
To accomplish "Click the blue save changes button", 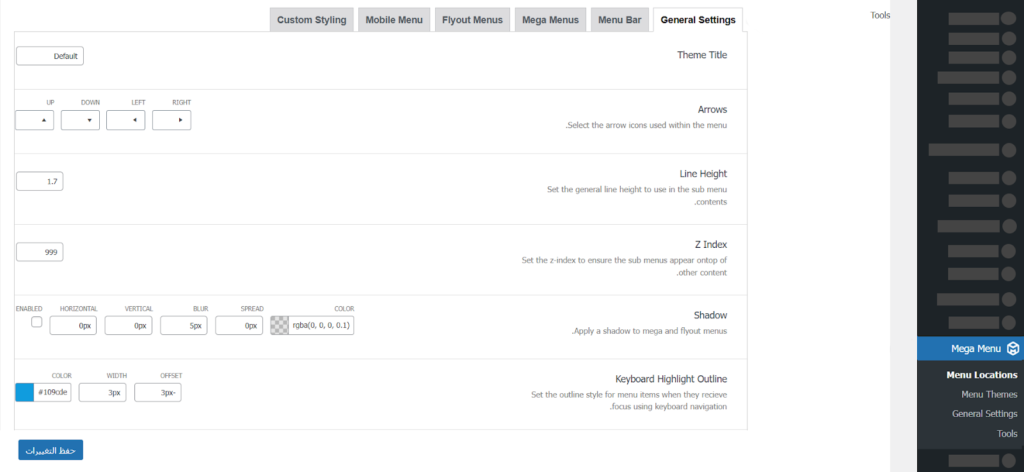I will coord(50,450).
